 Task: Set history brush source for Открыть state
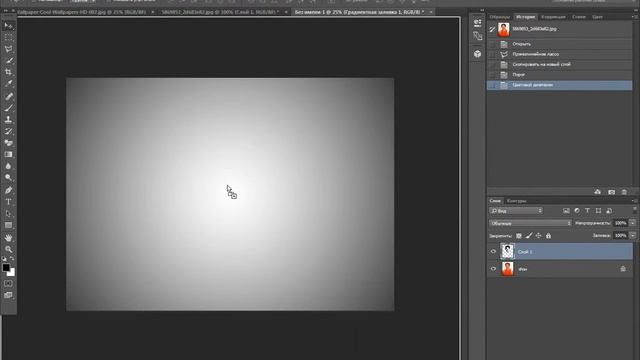pyautogui.click(x=493, y=44)
